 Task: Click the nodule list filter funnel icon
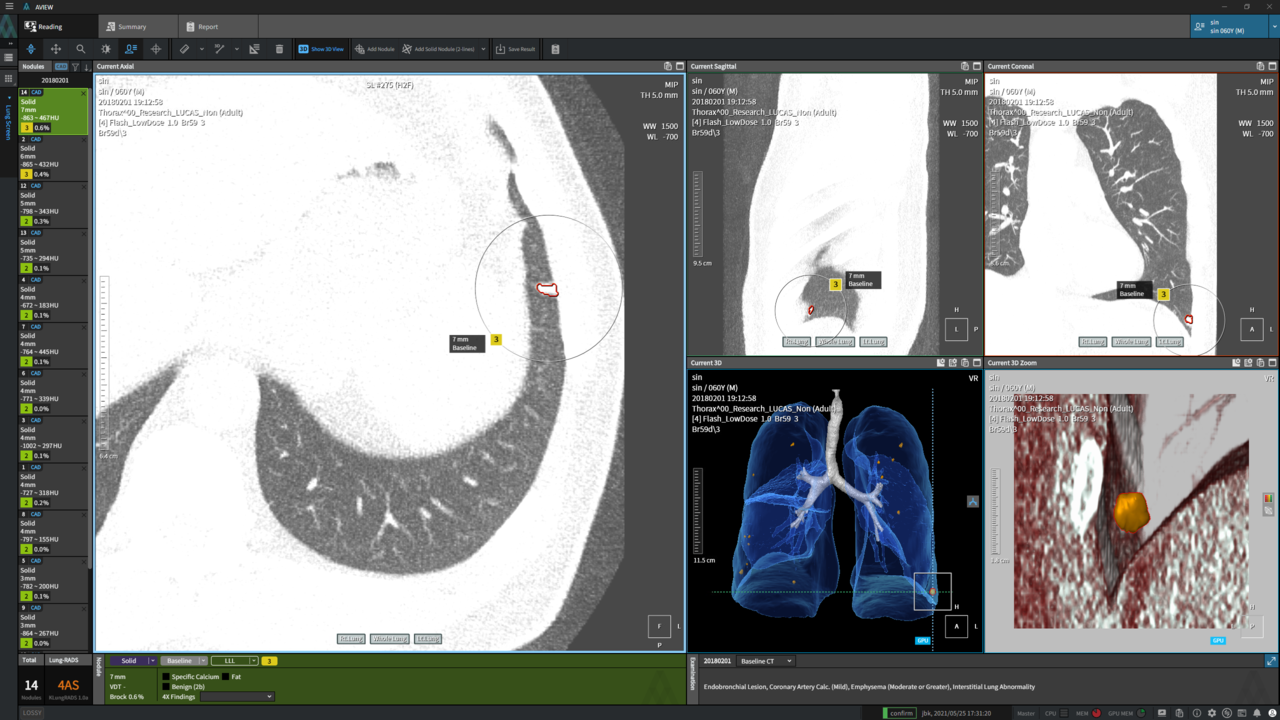(x=75, y=67)
